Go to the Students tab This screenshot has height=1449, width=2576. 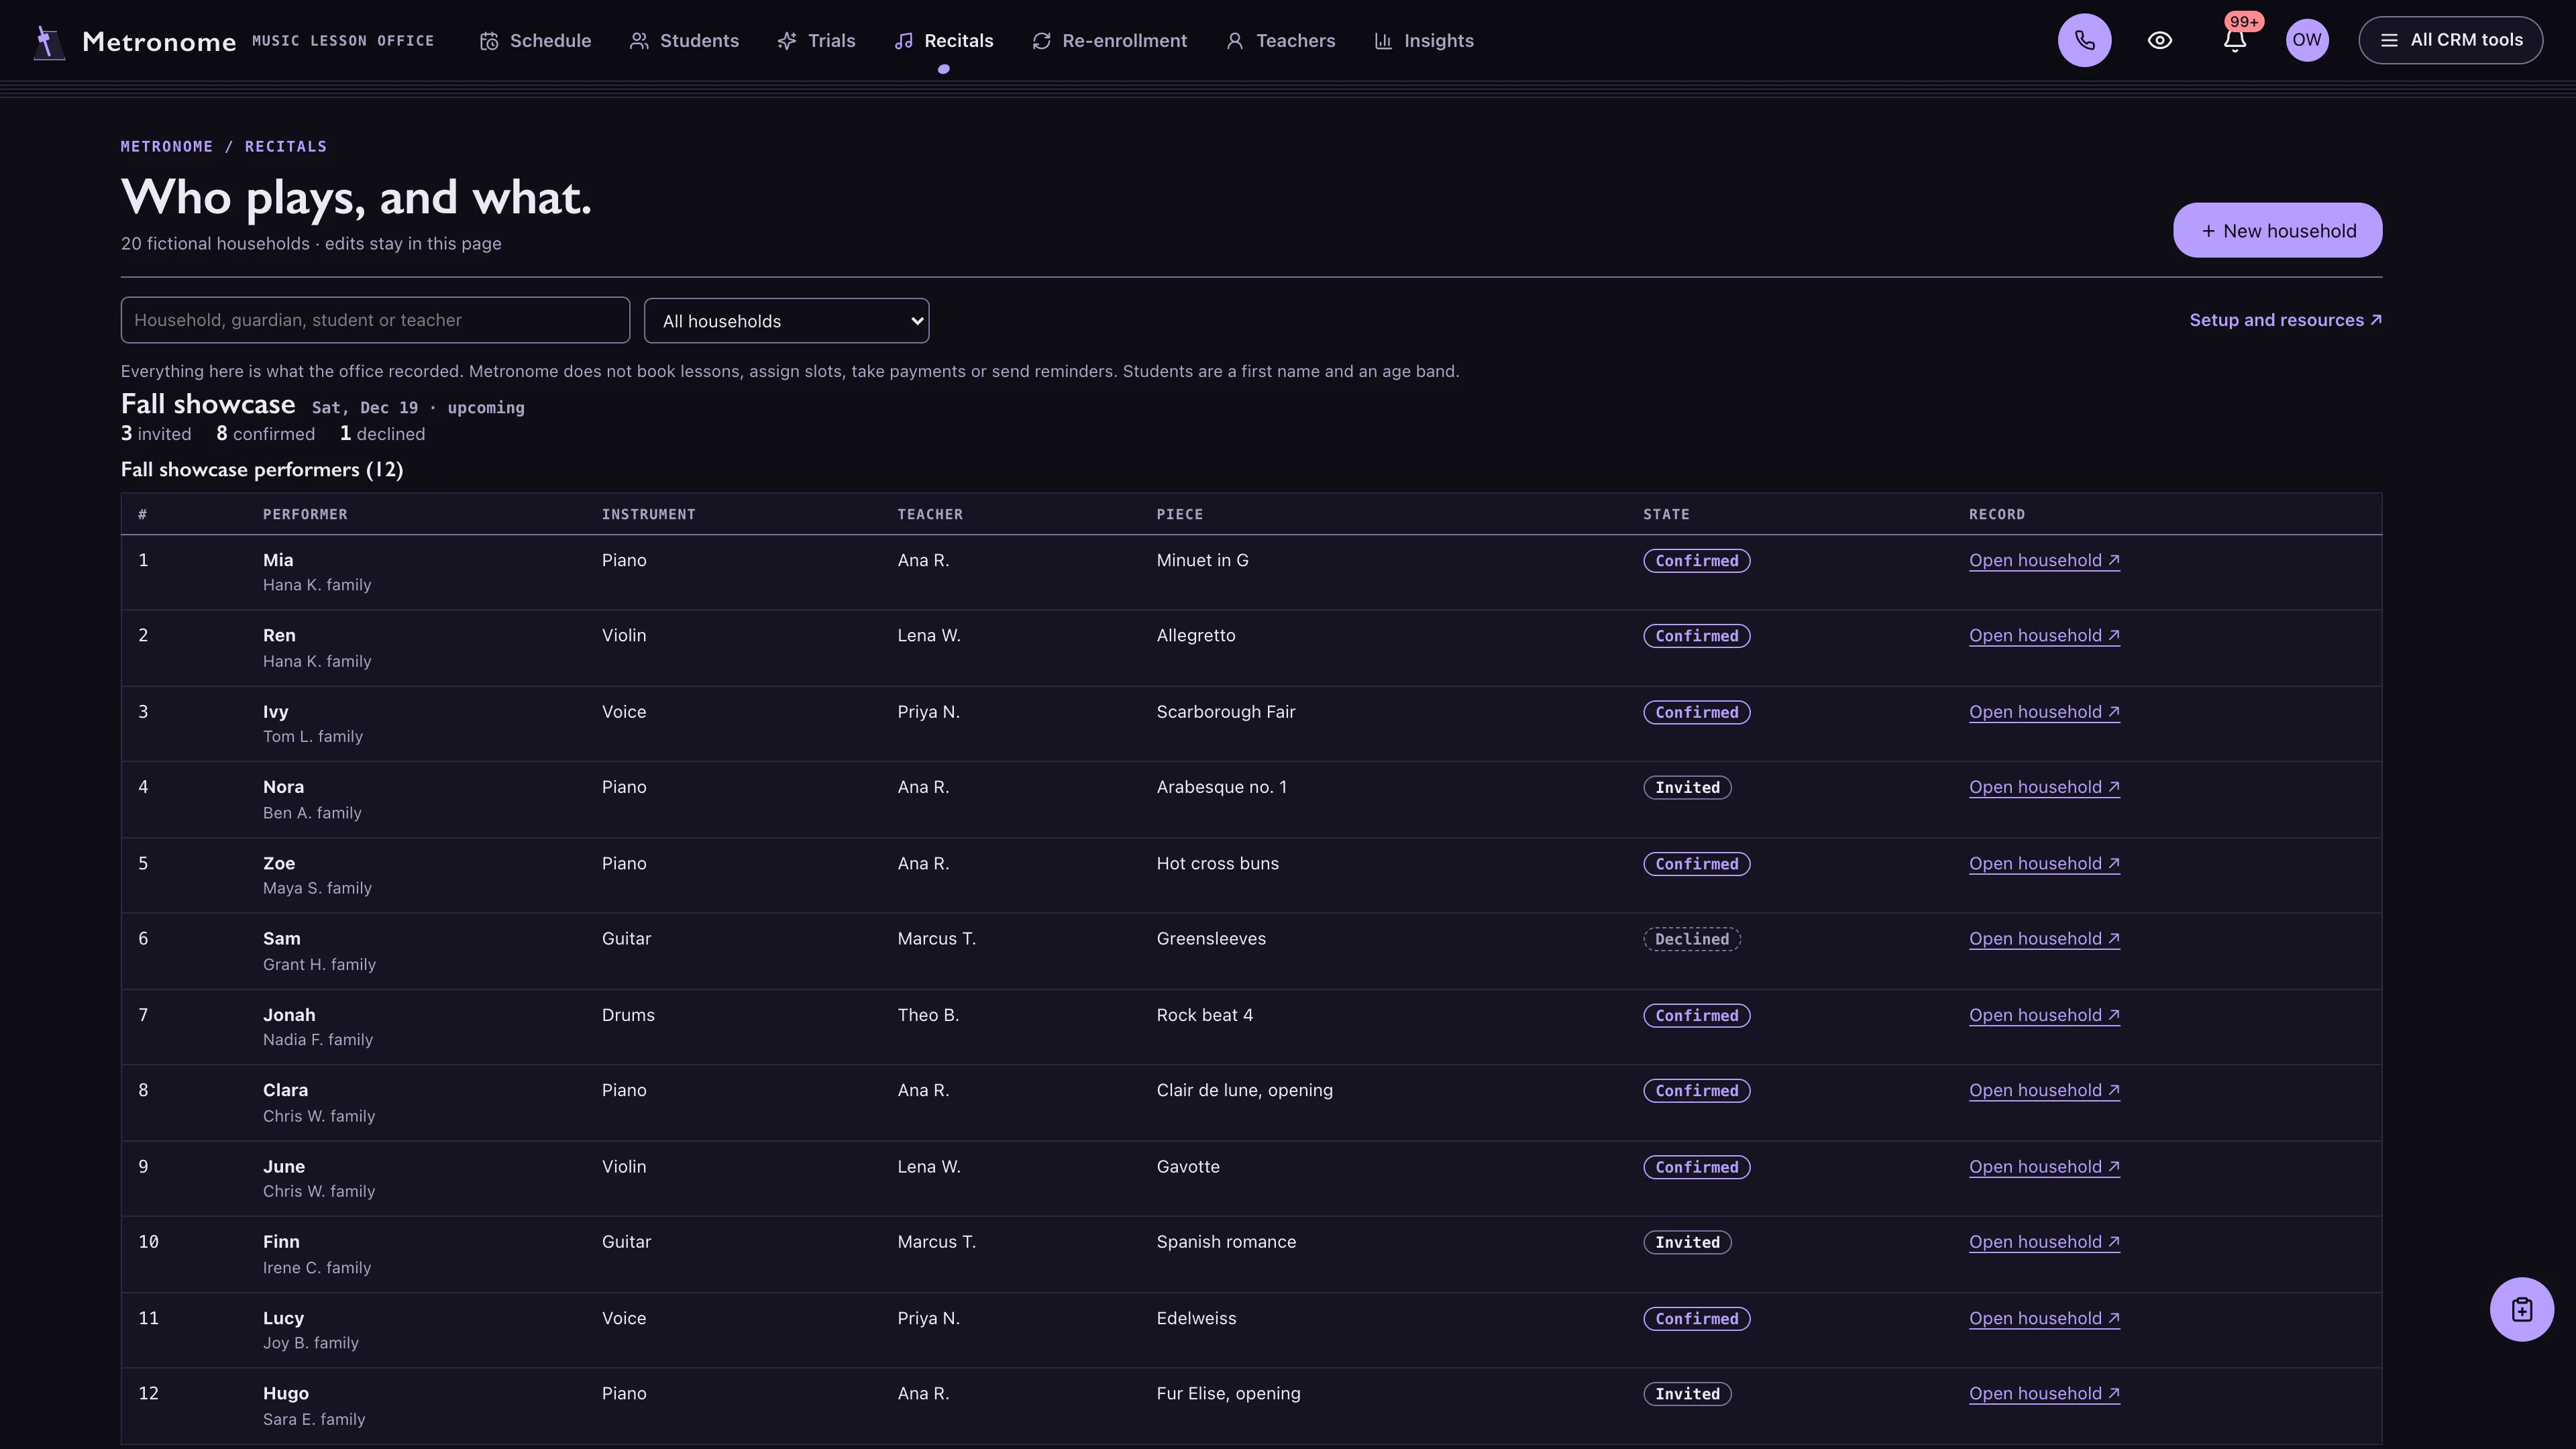click(x=684, y=41)
